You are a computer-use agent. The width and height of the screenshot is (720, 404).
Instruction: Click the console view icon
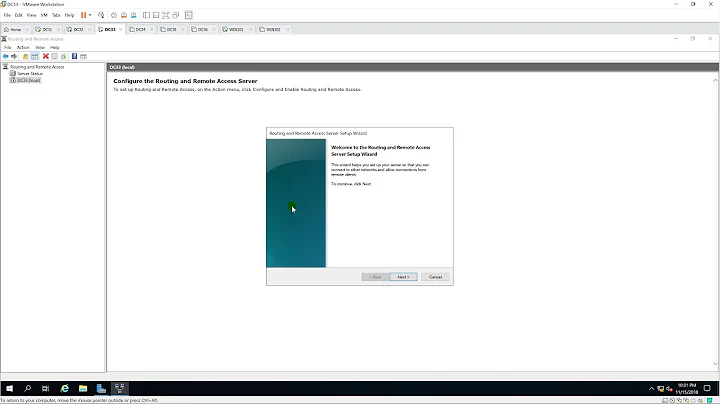[x=189, y=15]
